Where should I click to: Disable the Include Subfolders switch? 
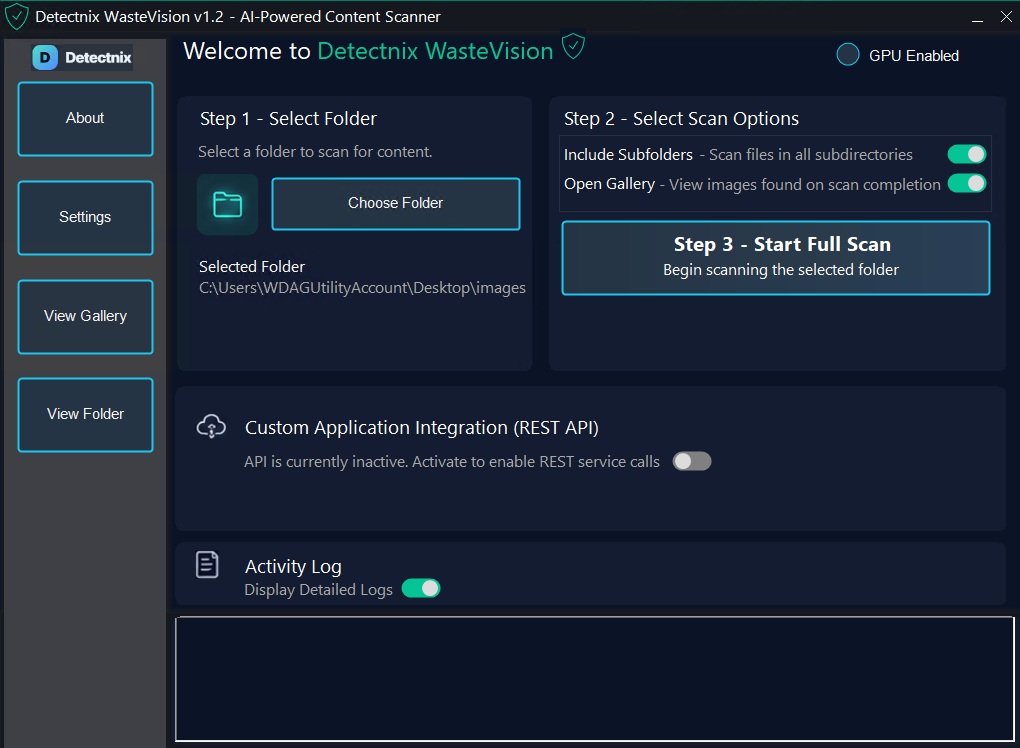click(967, 154)
